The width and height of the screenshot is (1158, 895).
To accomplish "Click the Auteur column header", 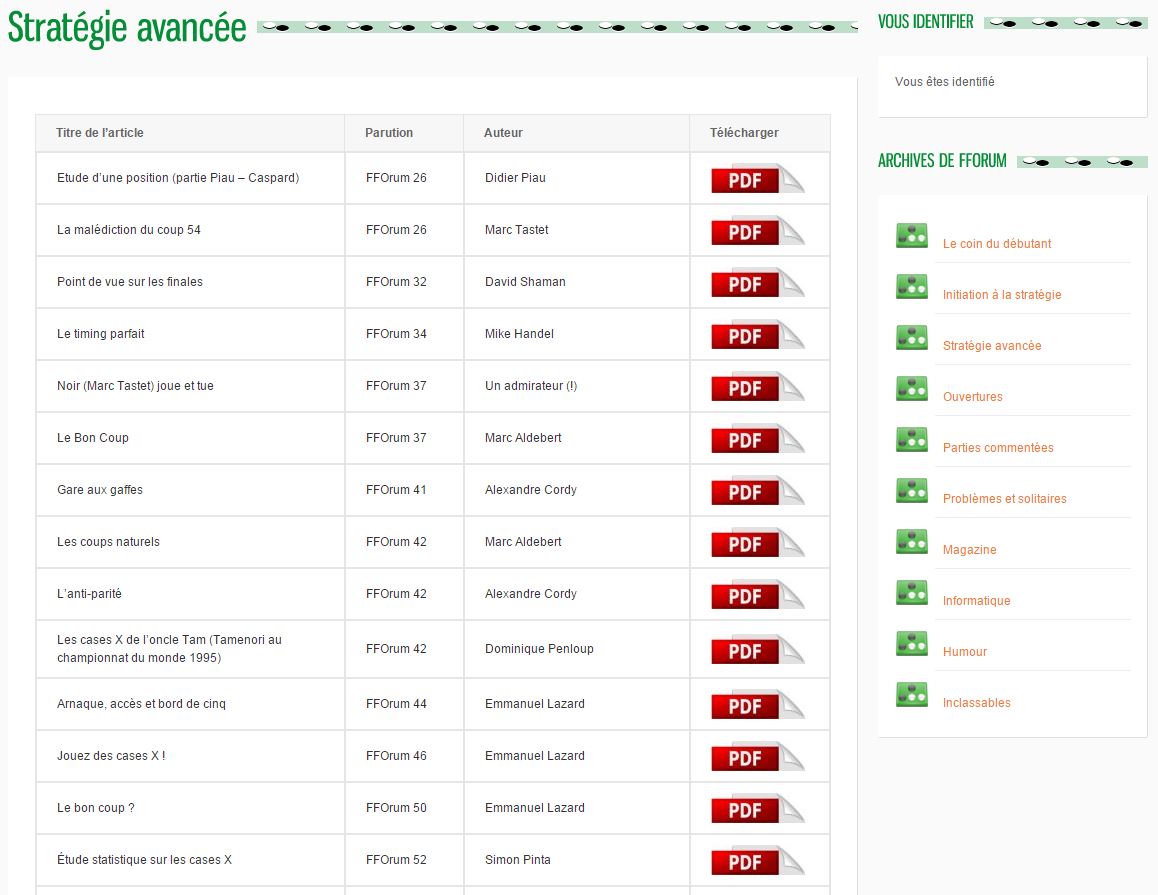I will [x=503, y=133].
